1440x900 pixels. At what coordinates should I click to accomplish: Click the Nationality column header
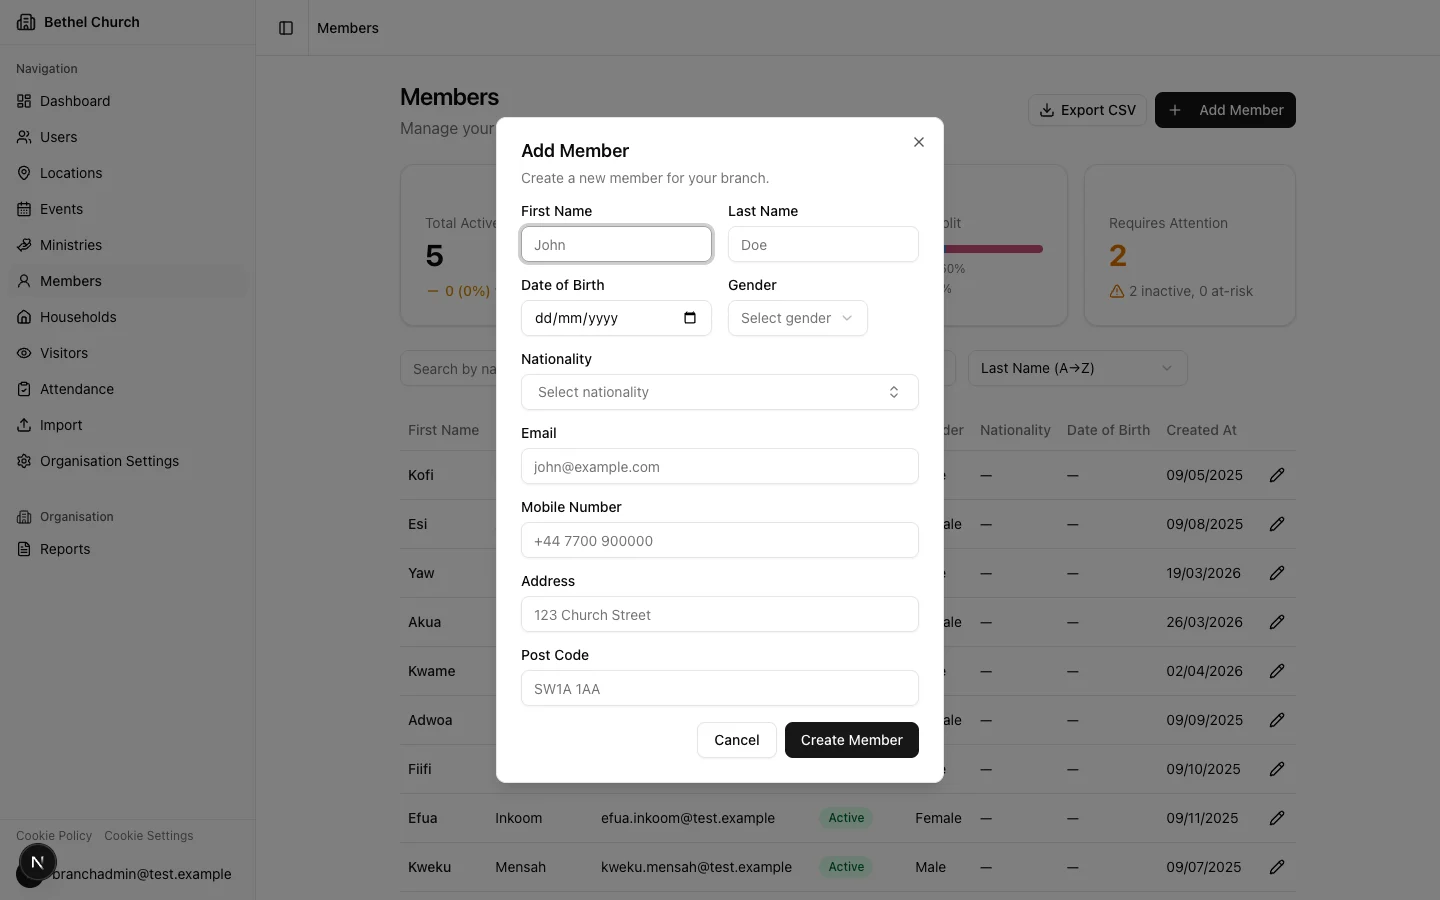click(x=1015, y=430)
